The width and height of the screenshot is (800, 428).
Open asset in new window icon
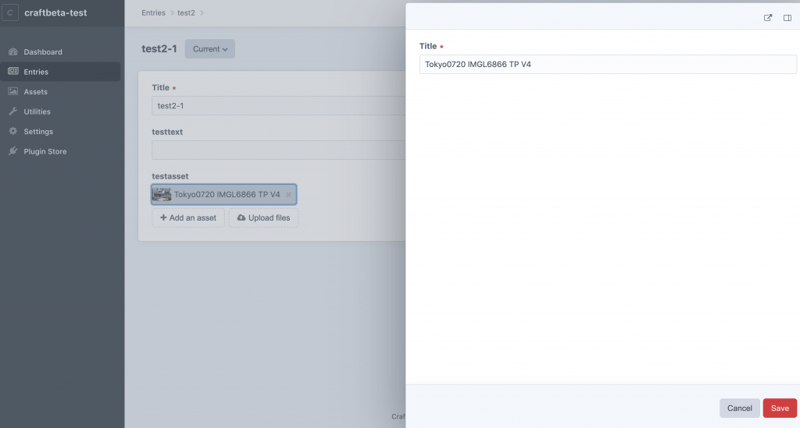click(x=768, y=17)
